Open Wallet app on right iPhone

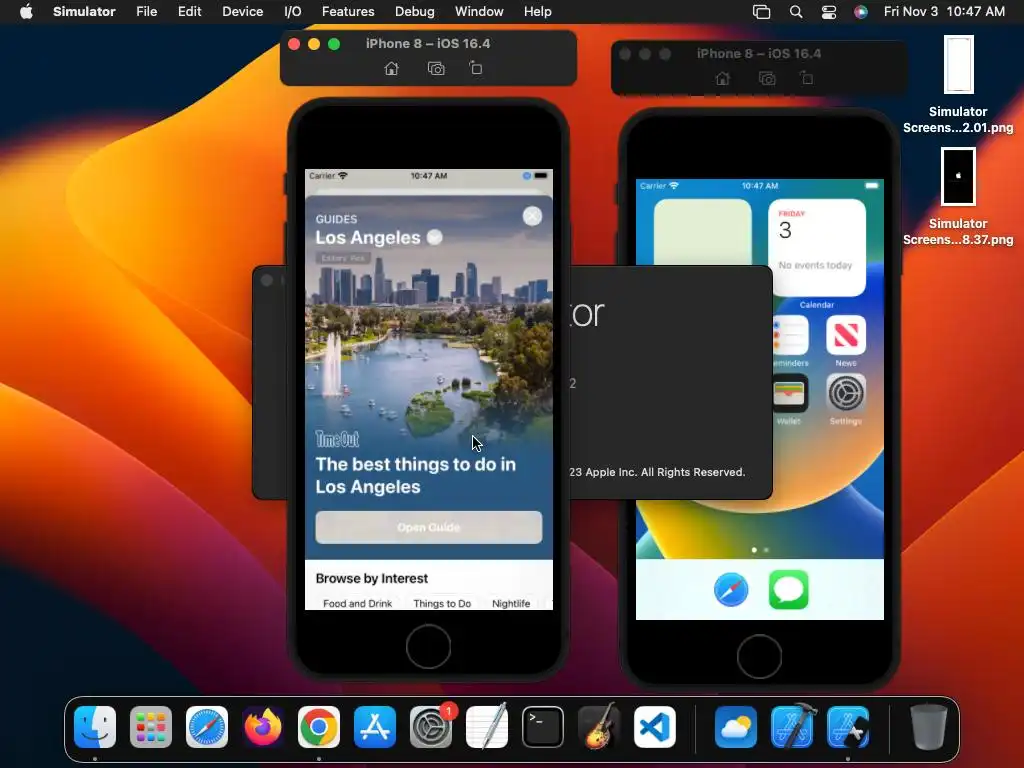(x=790, y=393)
